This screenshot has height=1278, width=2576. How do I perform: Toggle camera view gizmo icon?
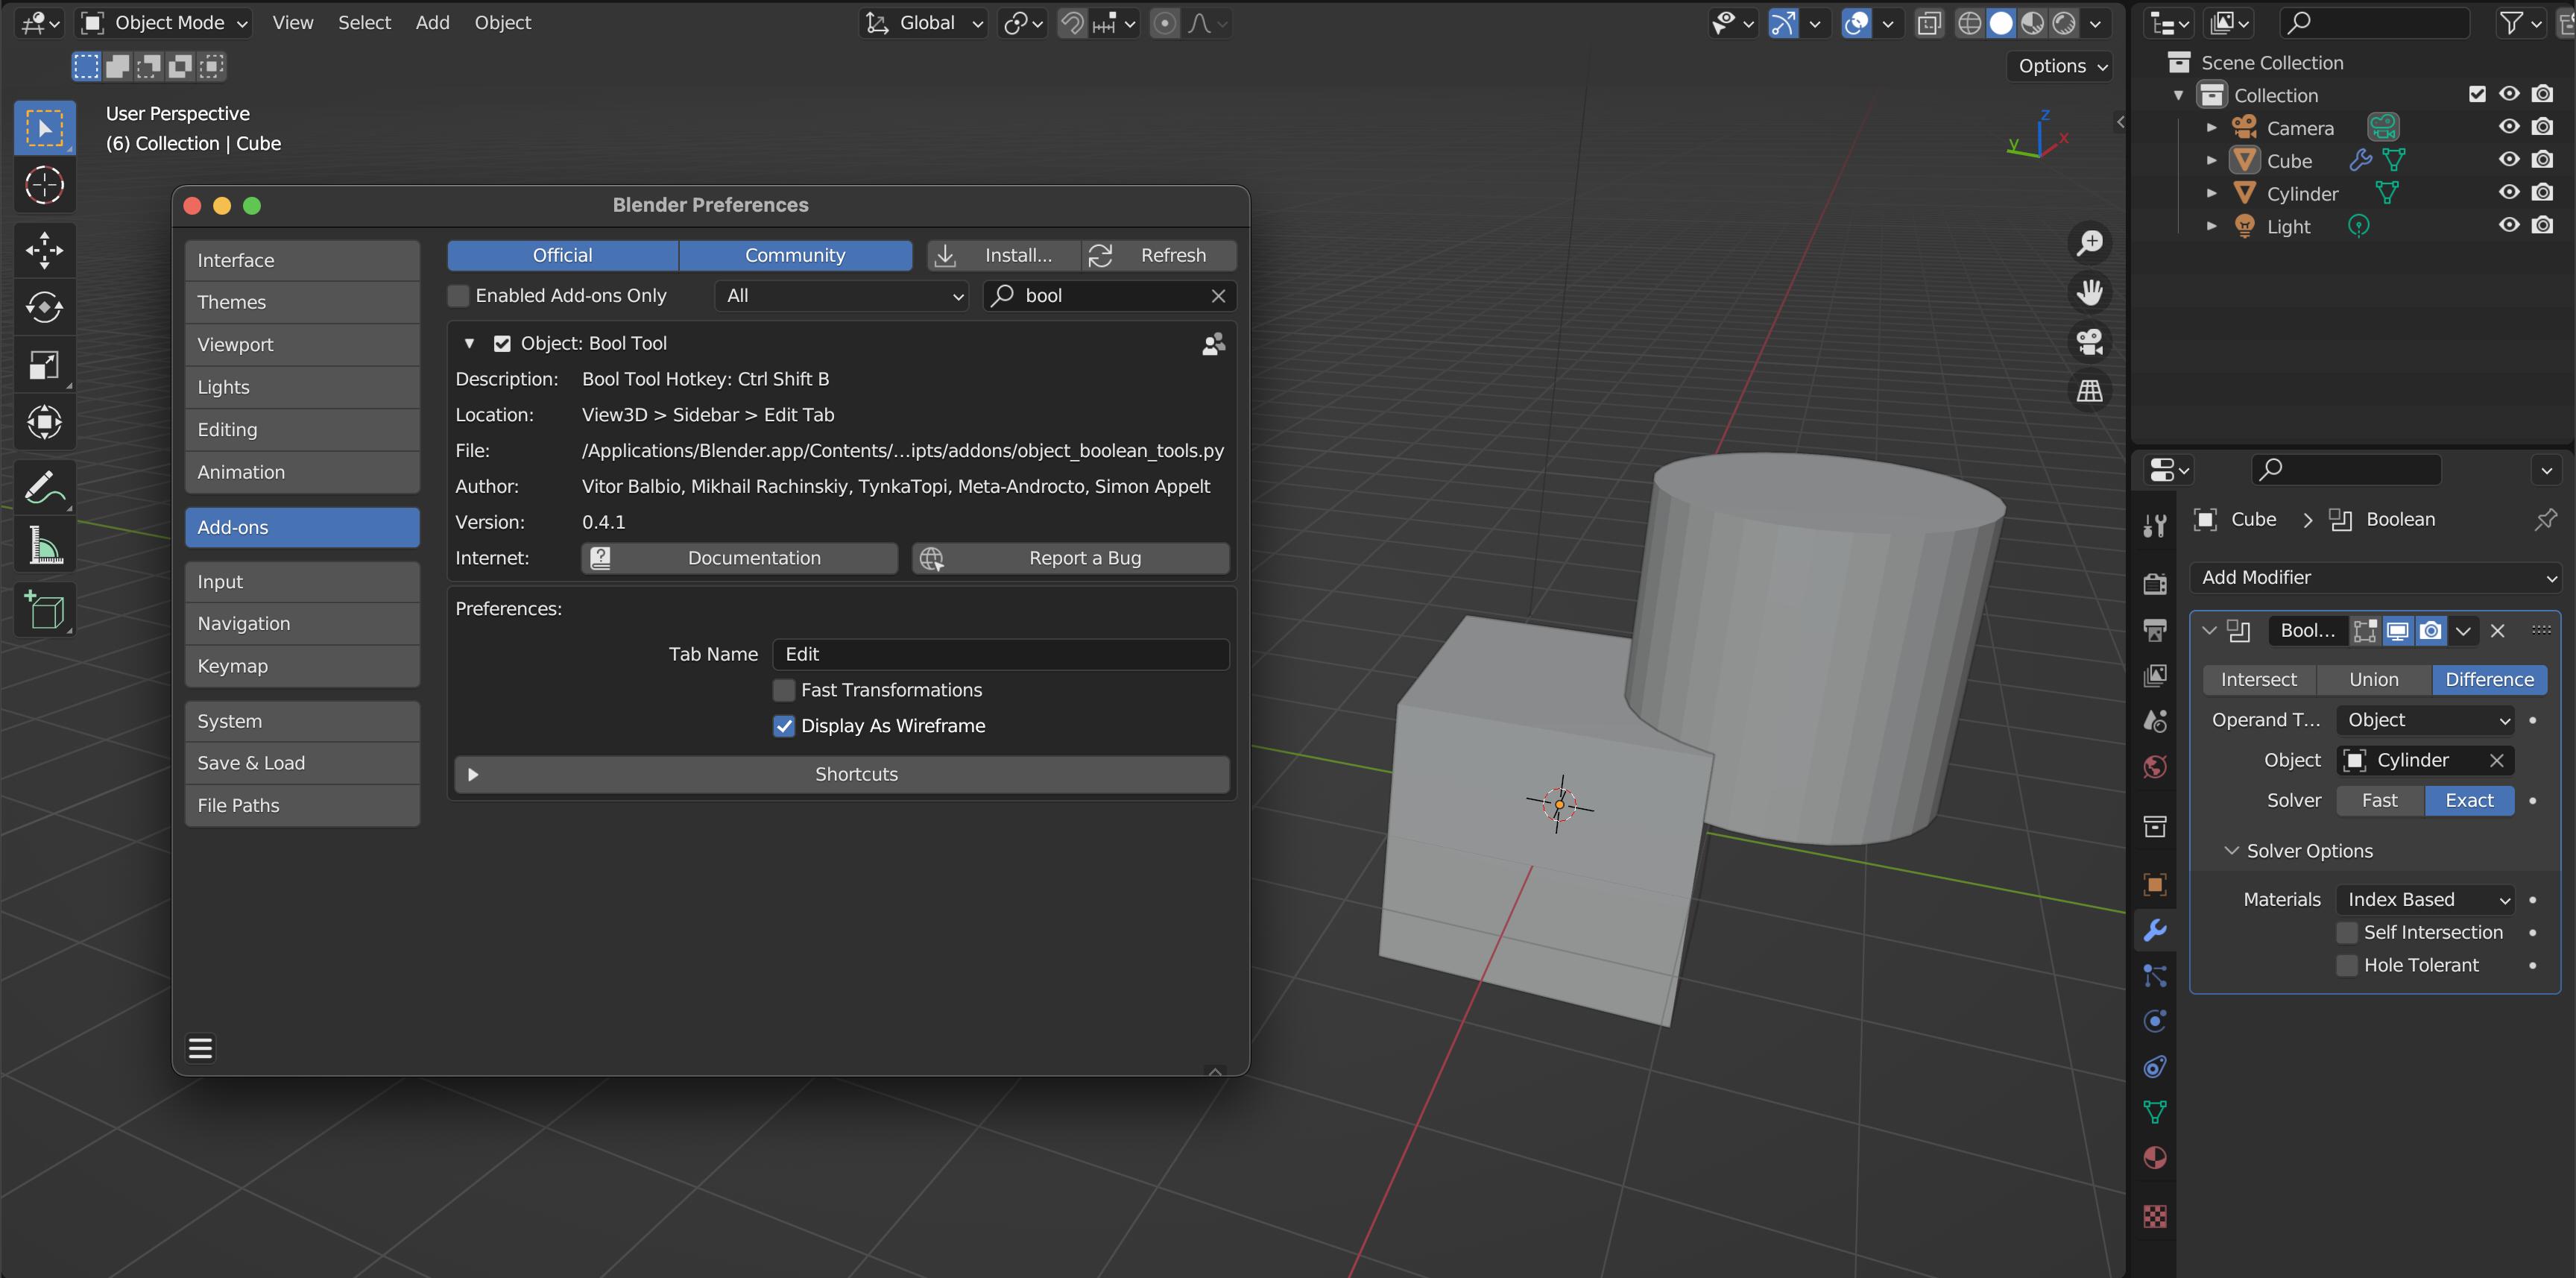(2090, 341)
